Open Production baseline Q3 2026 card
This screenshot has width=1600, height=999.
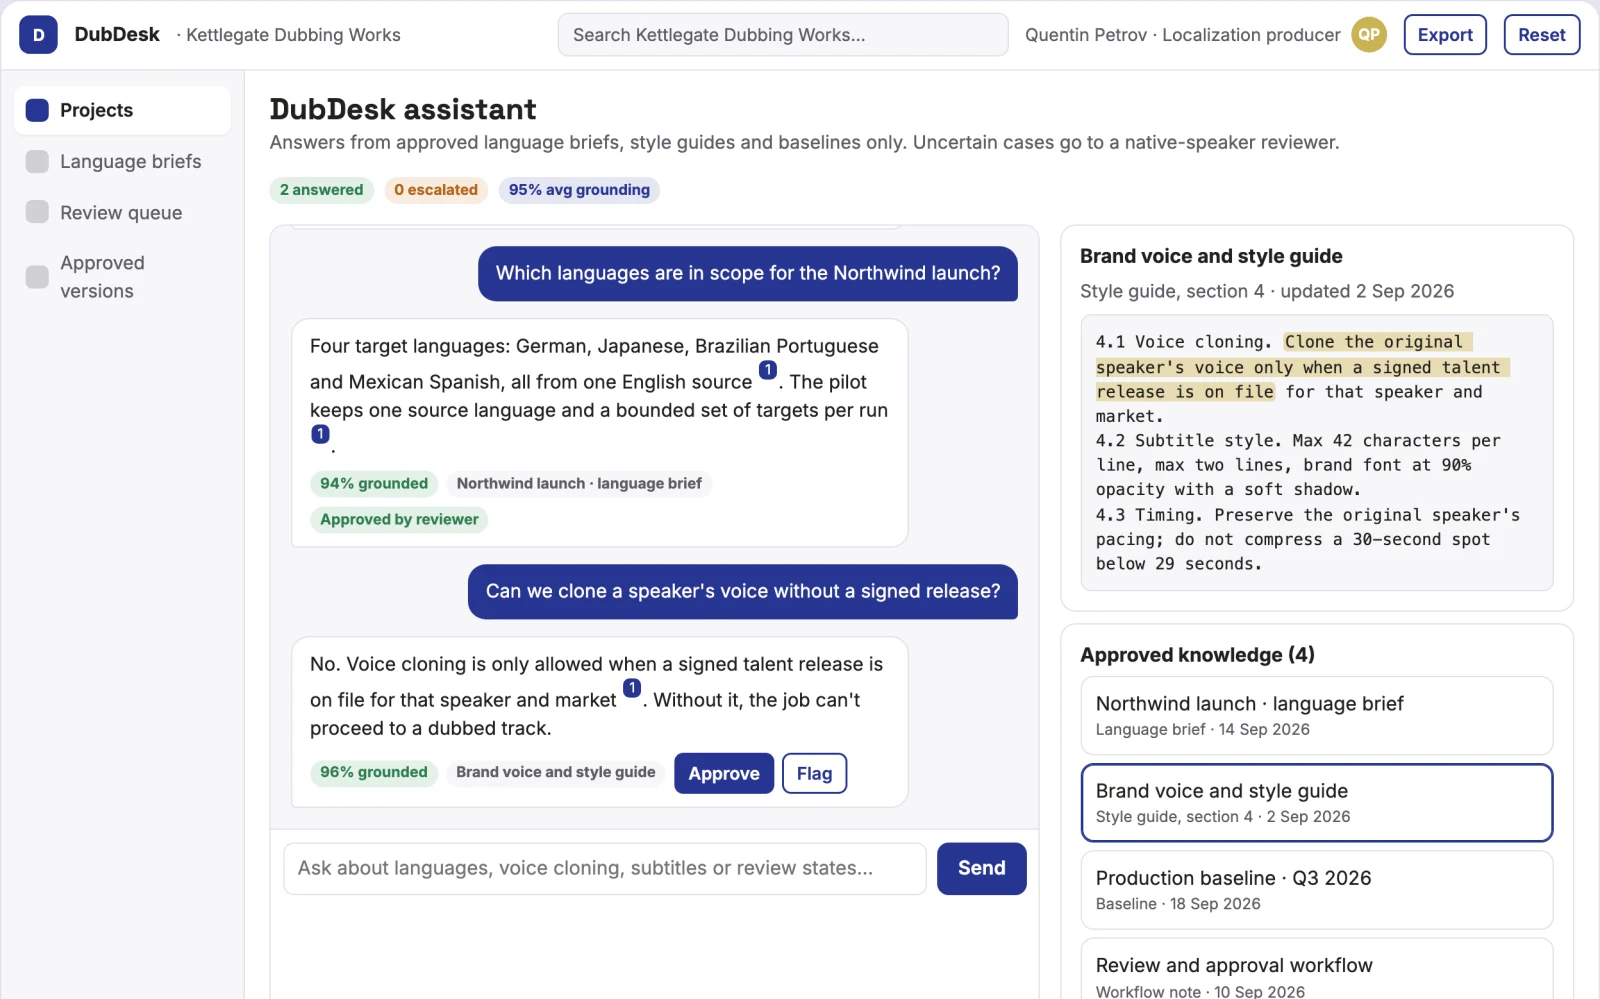[x=1317, y=890]
